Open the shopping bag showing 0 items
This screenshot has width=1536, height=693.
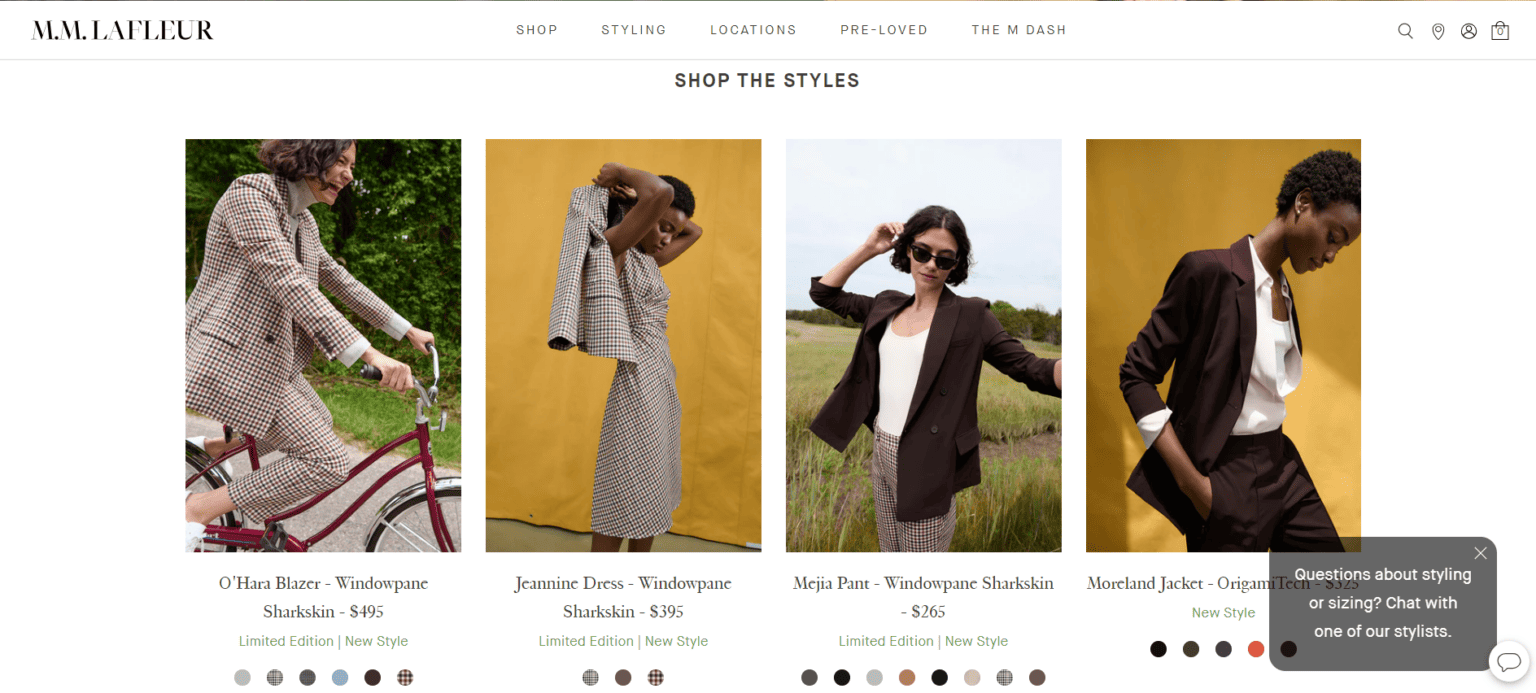coord(1500,30)
